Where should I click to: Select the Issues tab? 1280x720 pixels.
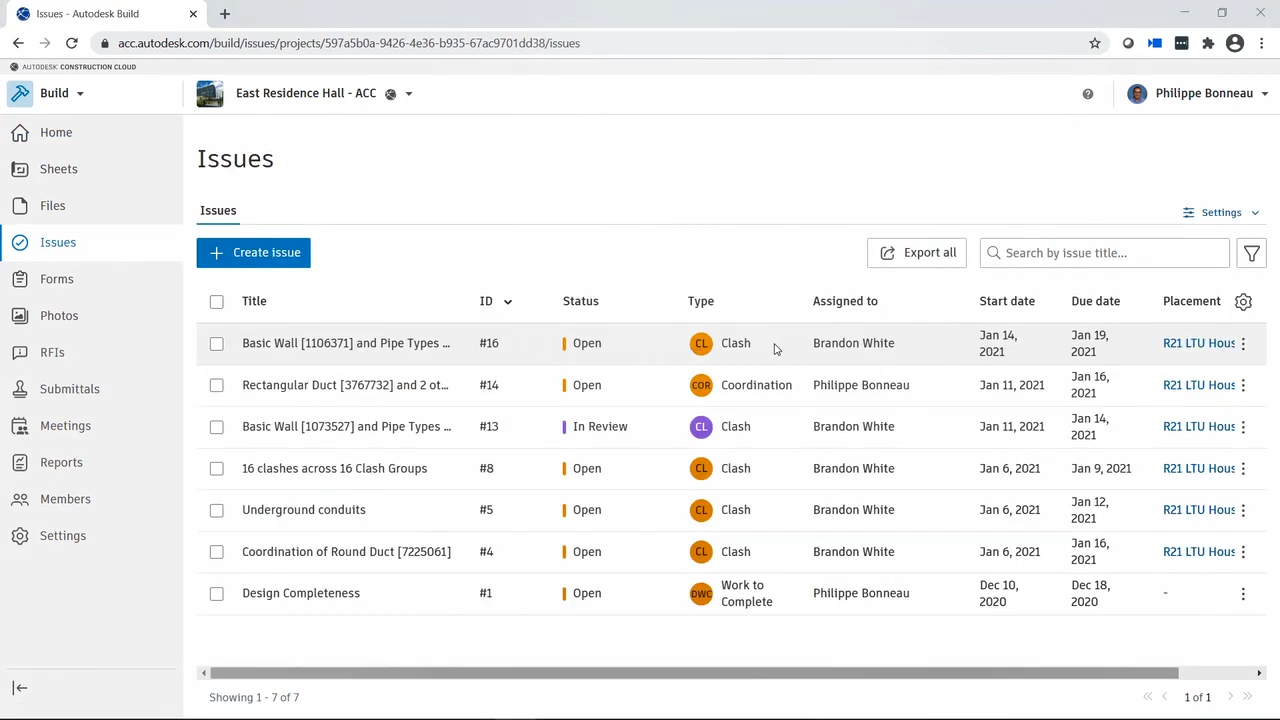coord(218,210)
